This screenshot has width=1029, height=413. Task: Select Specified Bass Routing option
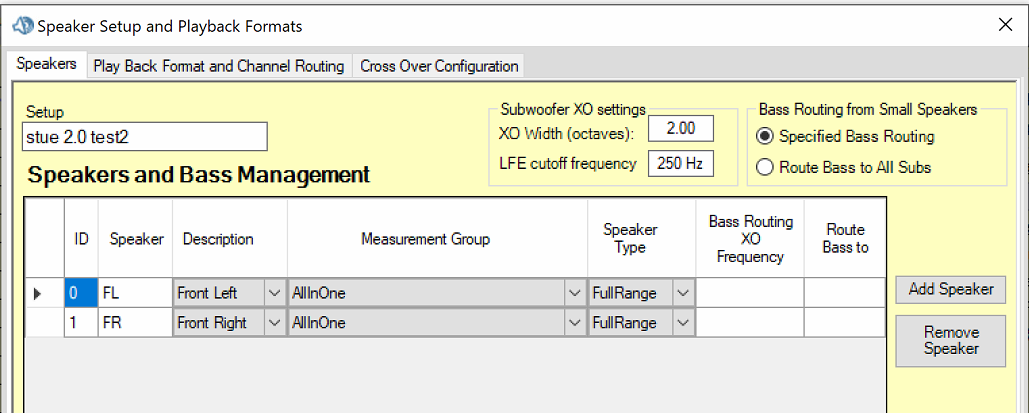[x=765, y=136]
